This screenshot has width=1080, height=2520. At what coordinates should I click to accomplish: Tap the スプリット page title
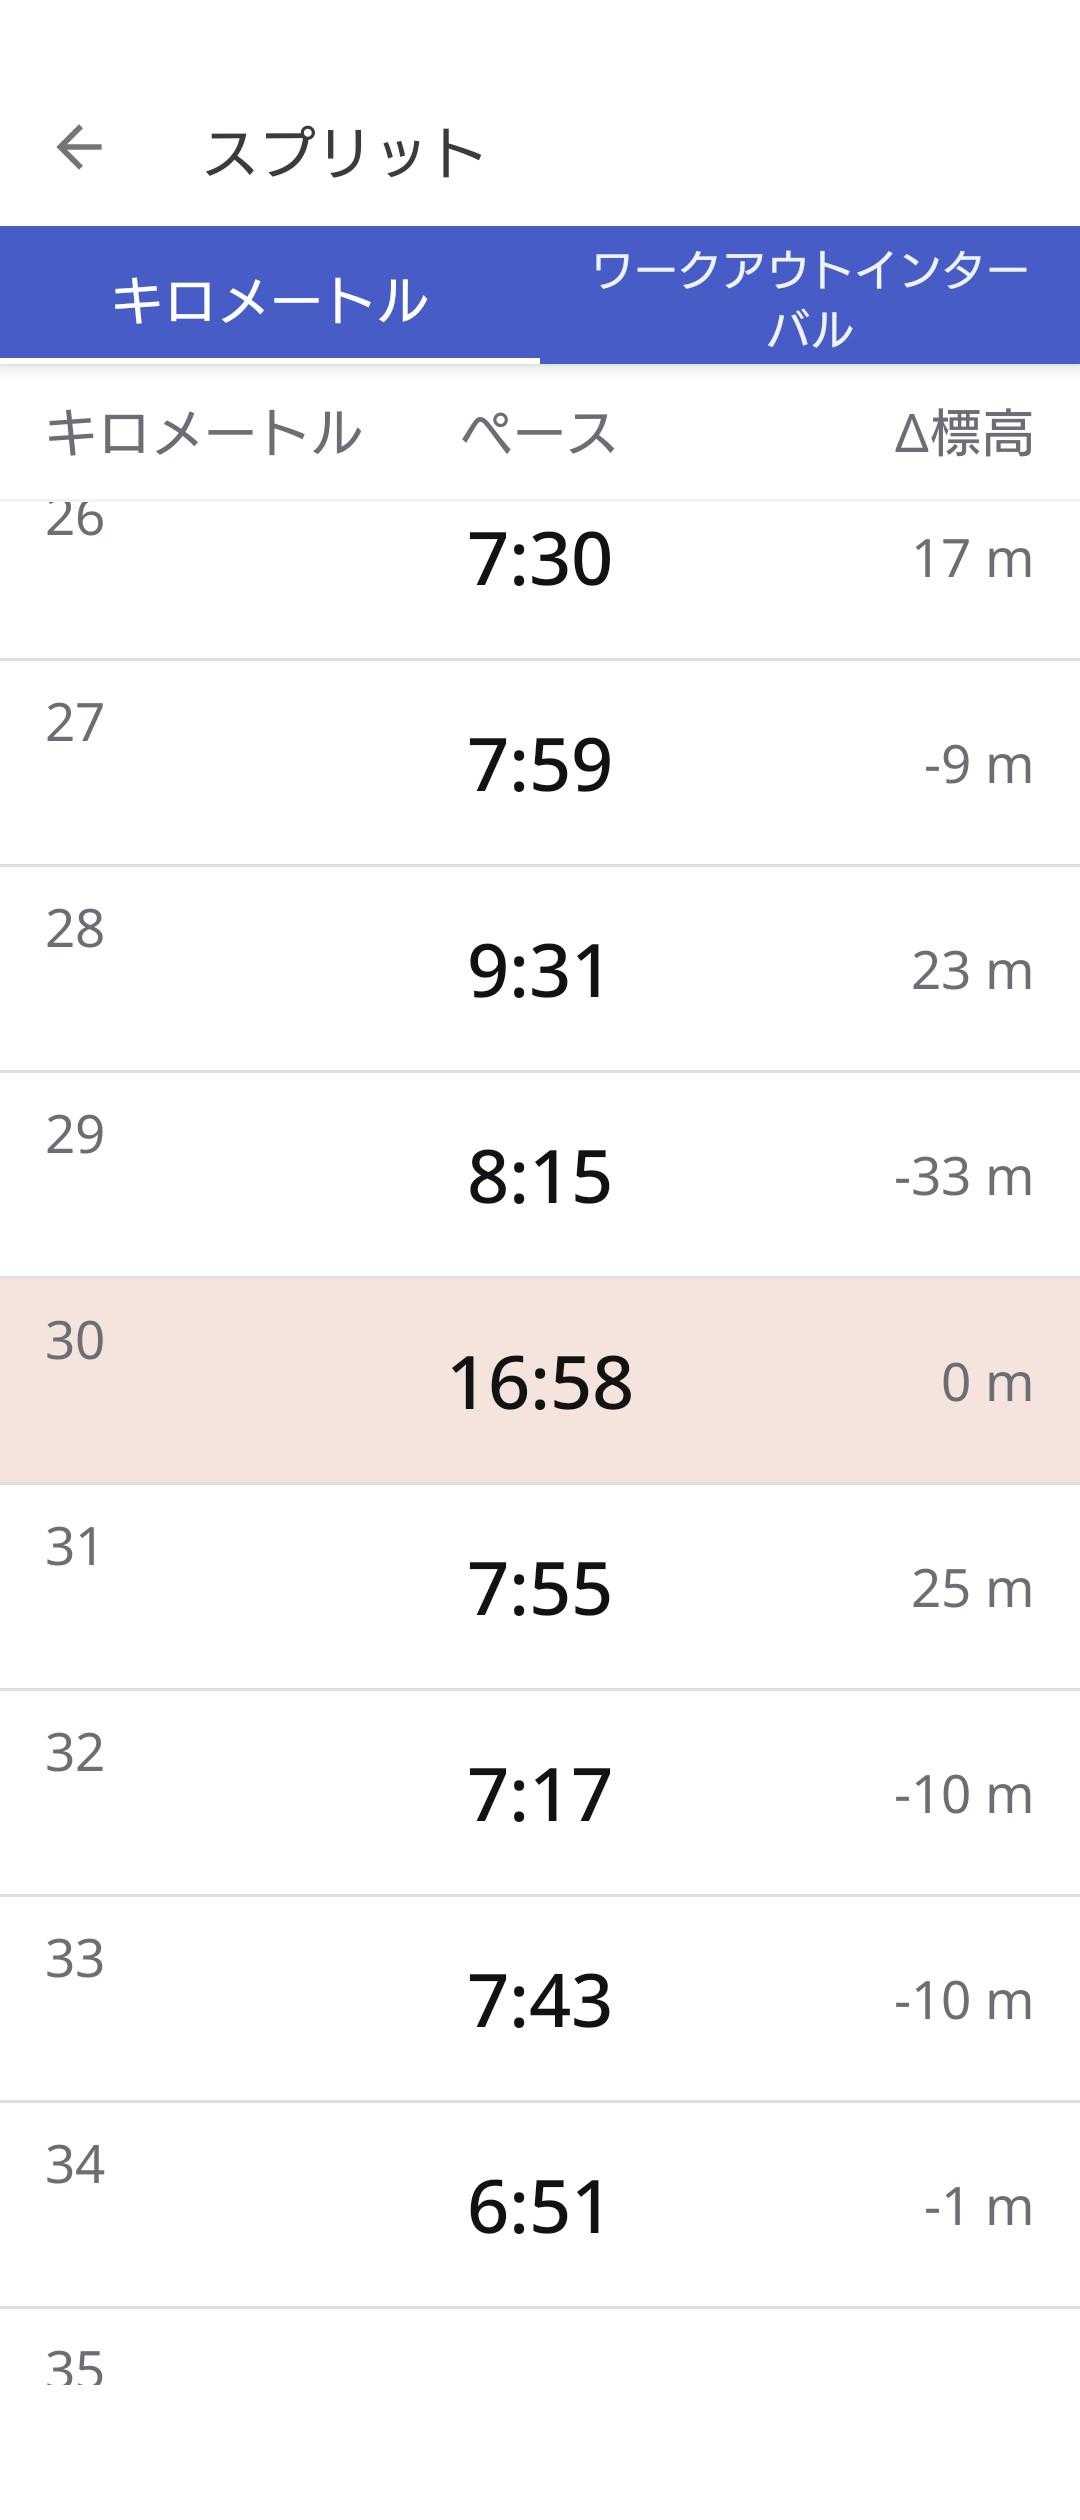(344, 153)
